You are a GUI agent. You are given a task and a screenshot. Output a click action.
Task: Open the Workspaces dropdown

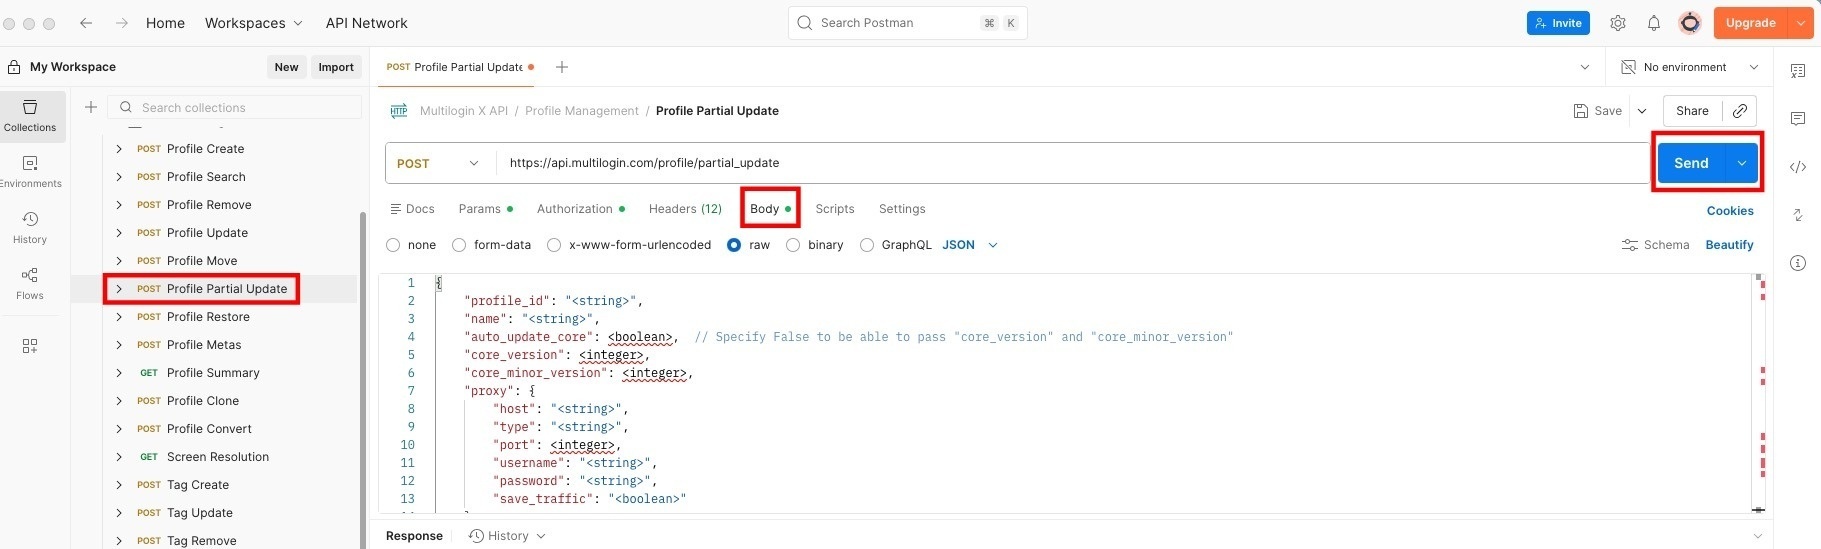pos(253,23)
